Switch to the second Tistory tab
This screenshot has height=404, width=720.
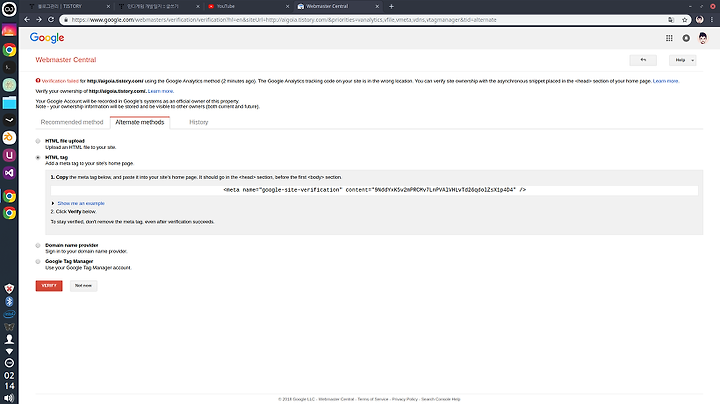(x=158, y=6)
